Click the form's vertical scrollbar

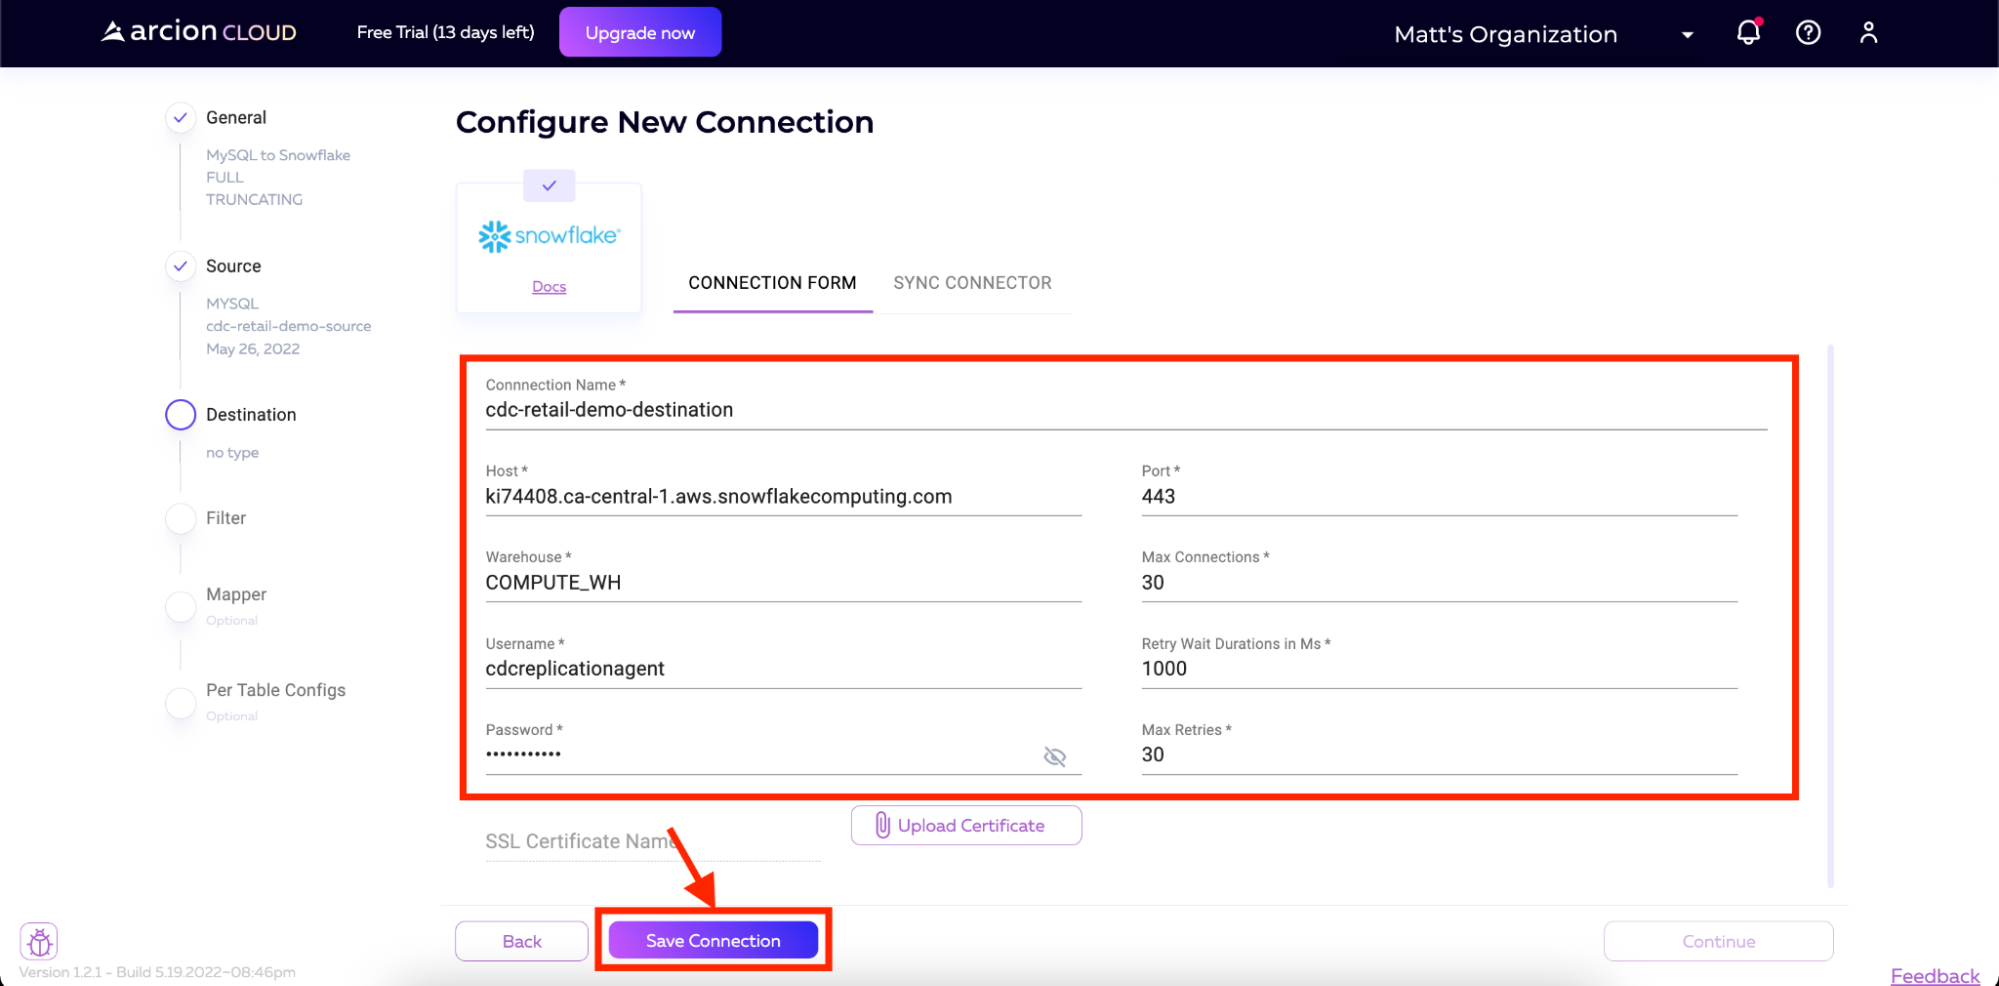click(x=1830, y=615)
